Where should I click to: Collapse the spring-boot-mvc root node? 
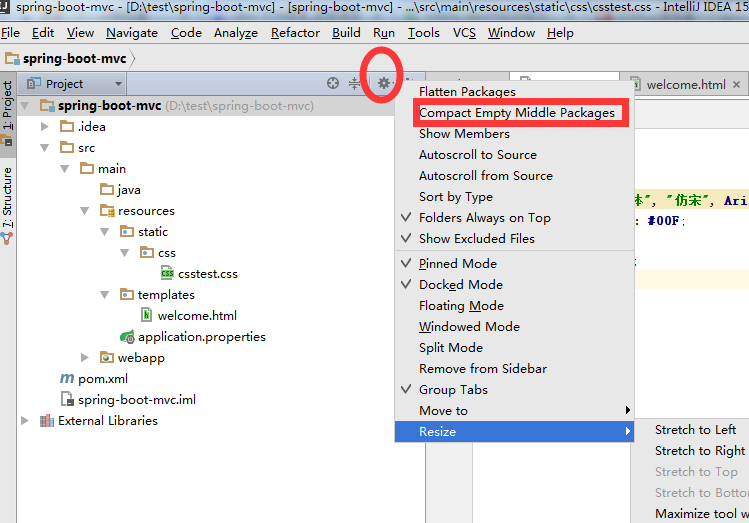coord(25,106)
